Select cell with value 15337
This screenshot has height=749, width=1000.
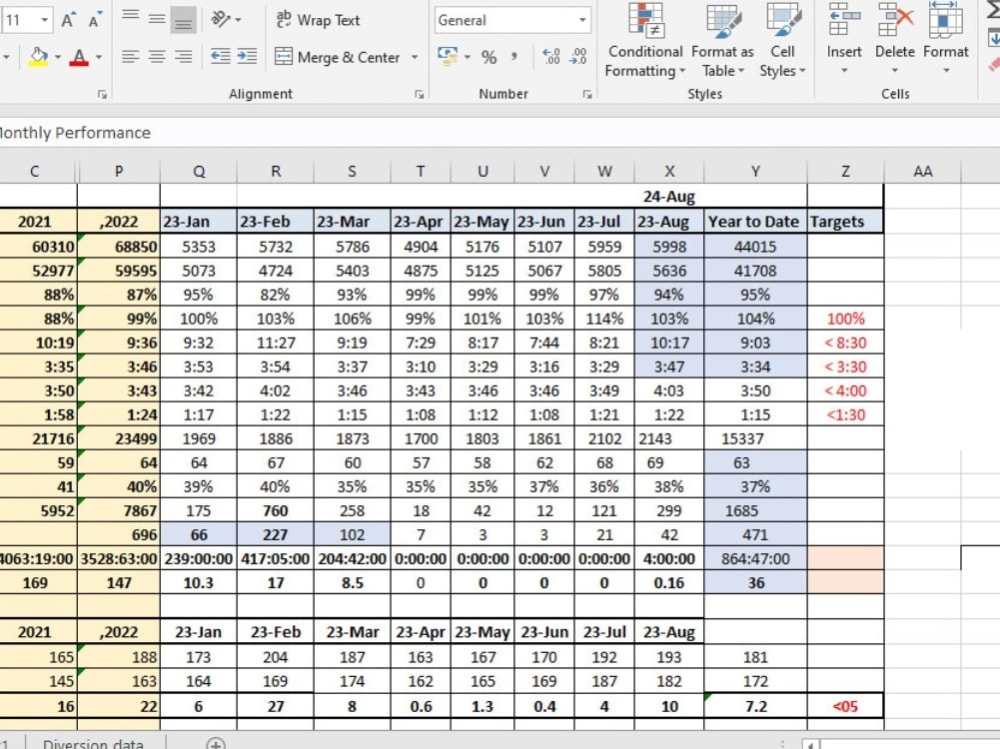755,438
